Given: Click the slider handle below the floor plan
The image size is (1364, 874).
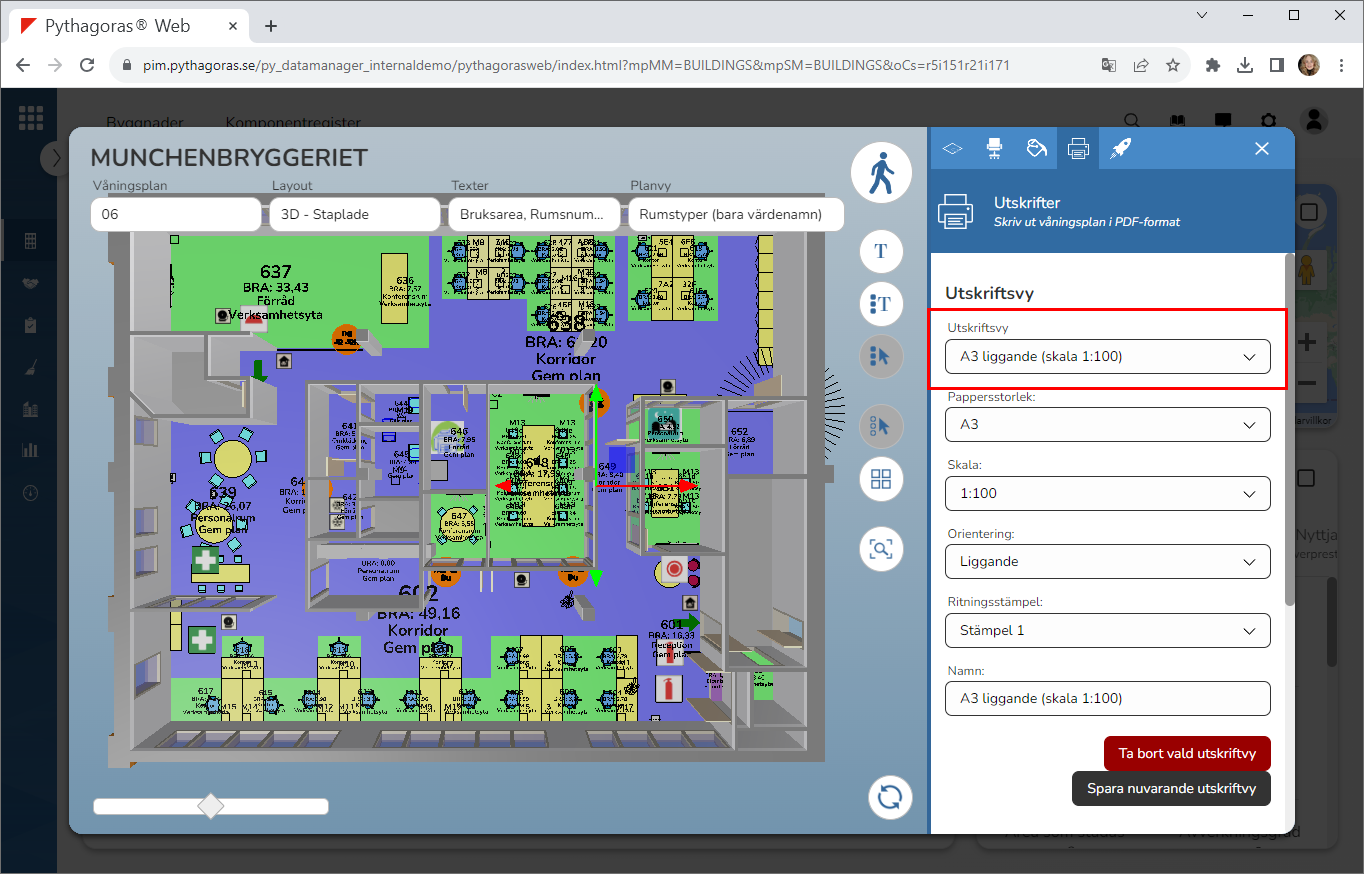Looking at the screenshot, I should [x=211, y=806].
